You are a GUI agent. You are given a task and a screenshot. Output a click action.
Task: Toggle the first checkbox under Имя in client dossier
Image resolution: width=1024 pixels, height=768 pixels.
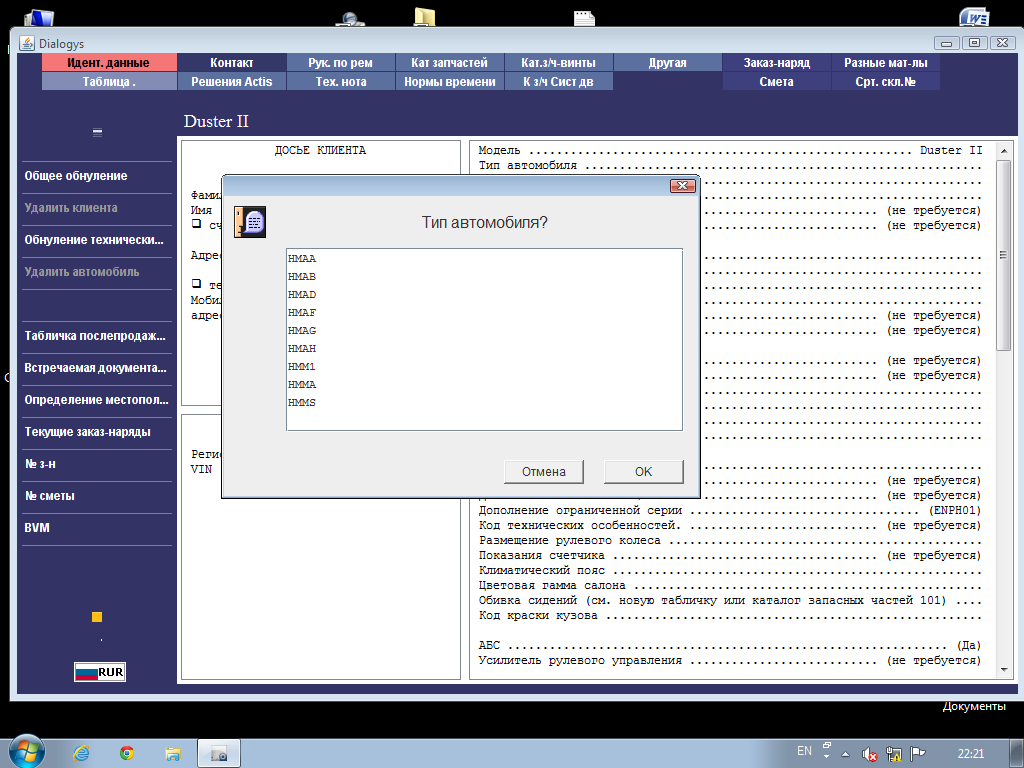coord(197,223)
